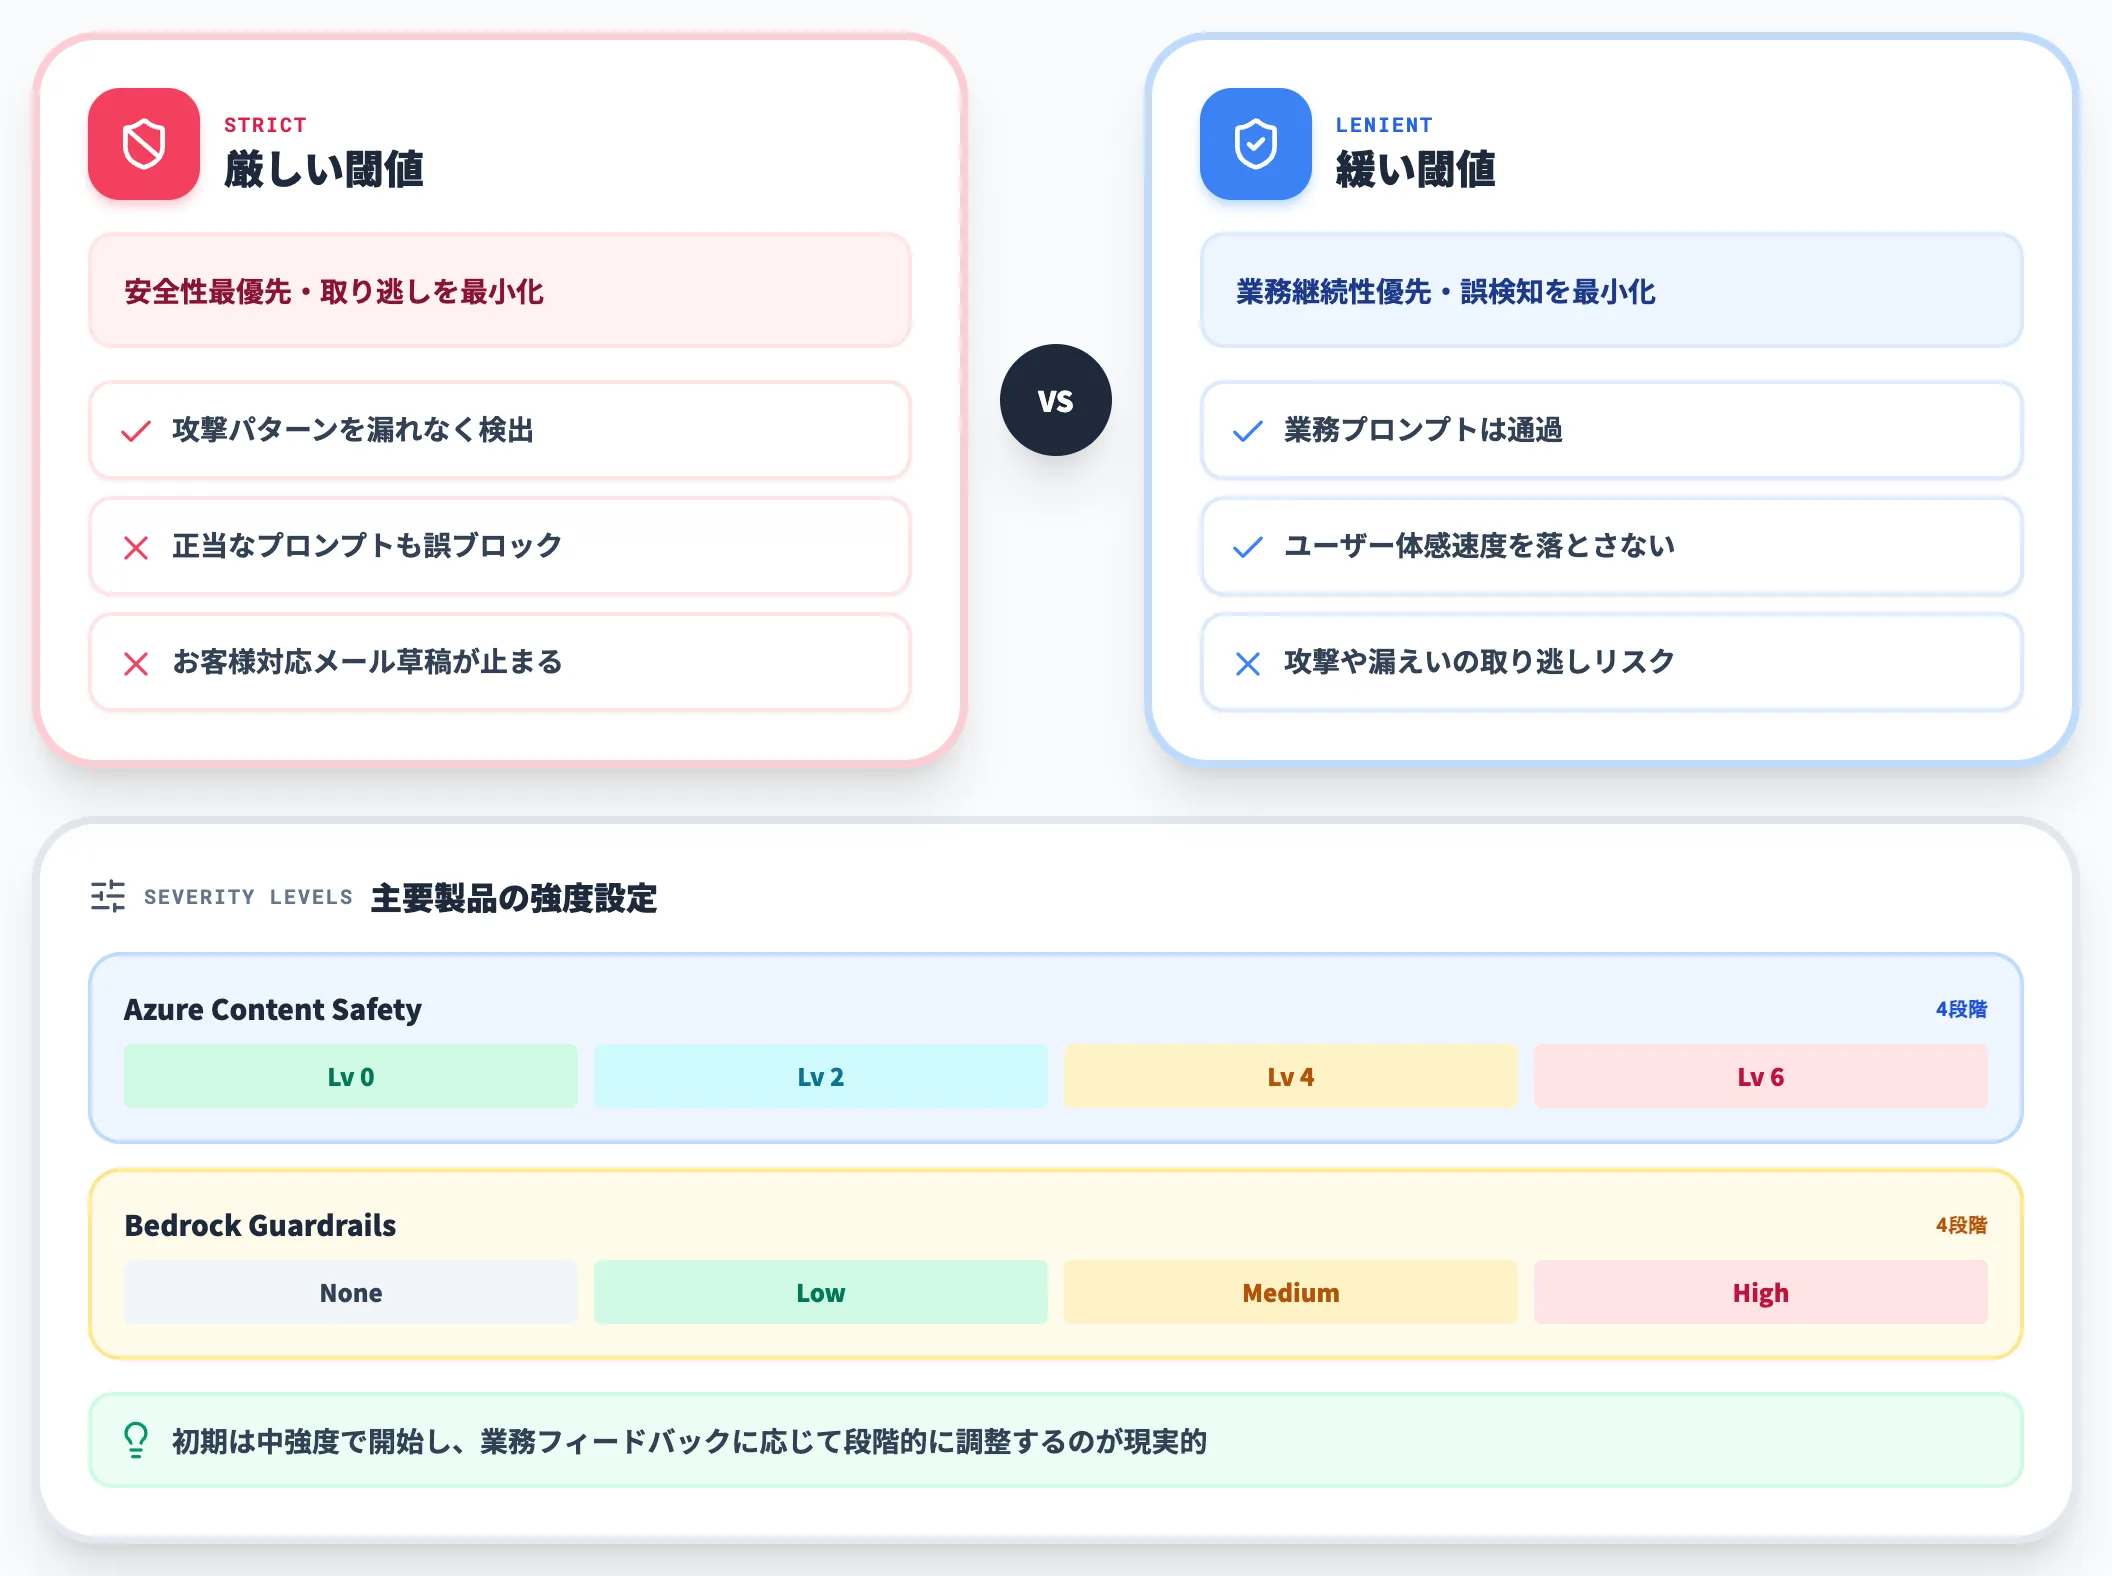Select the Lv 2 severity swatch

[821, 1076]
